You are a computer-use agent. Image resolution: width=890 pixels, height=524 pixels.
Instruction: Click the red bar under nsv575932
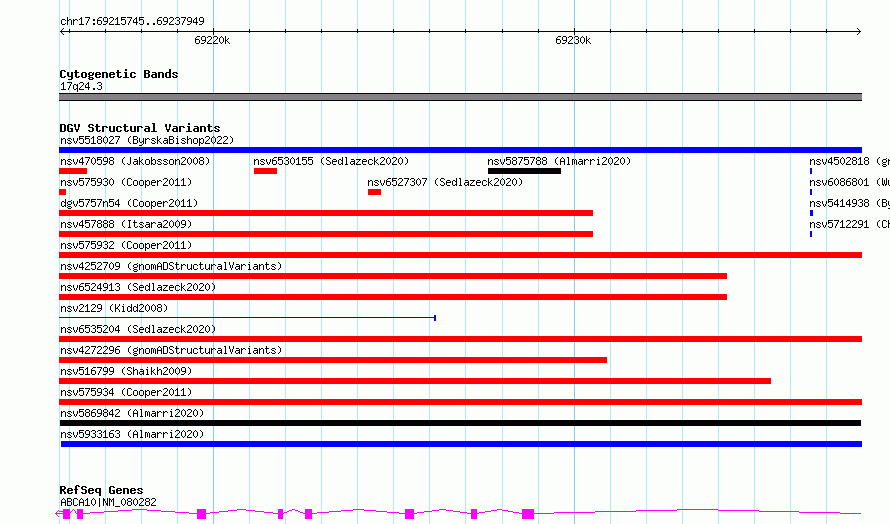click(x=460, y=255)
